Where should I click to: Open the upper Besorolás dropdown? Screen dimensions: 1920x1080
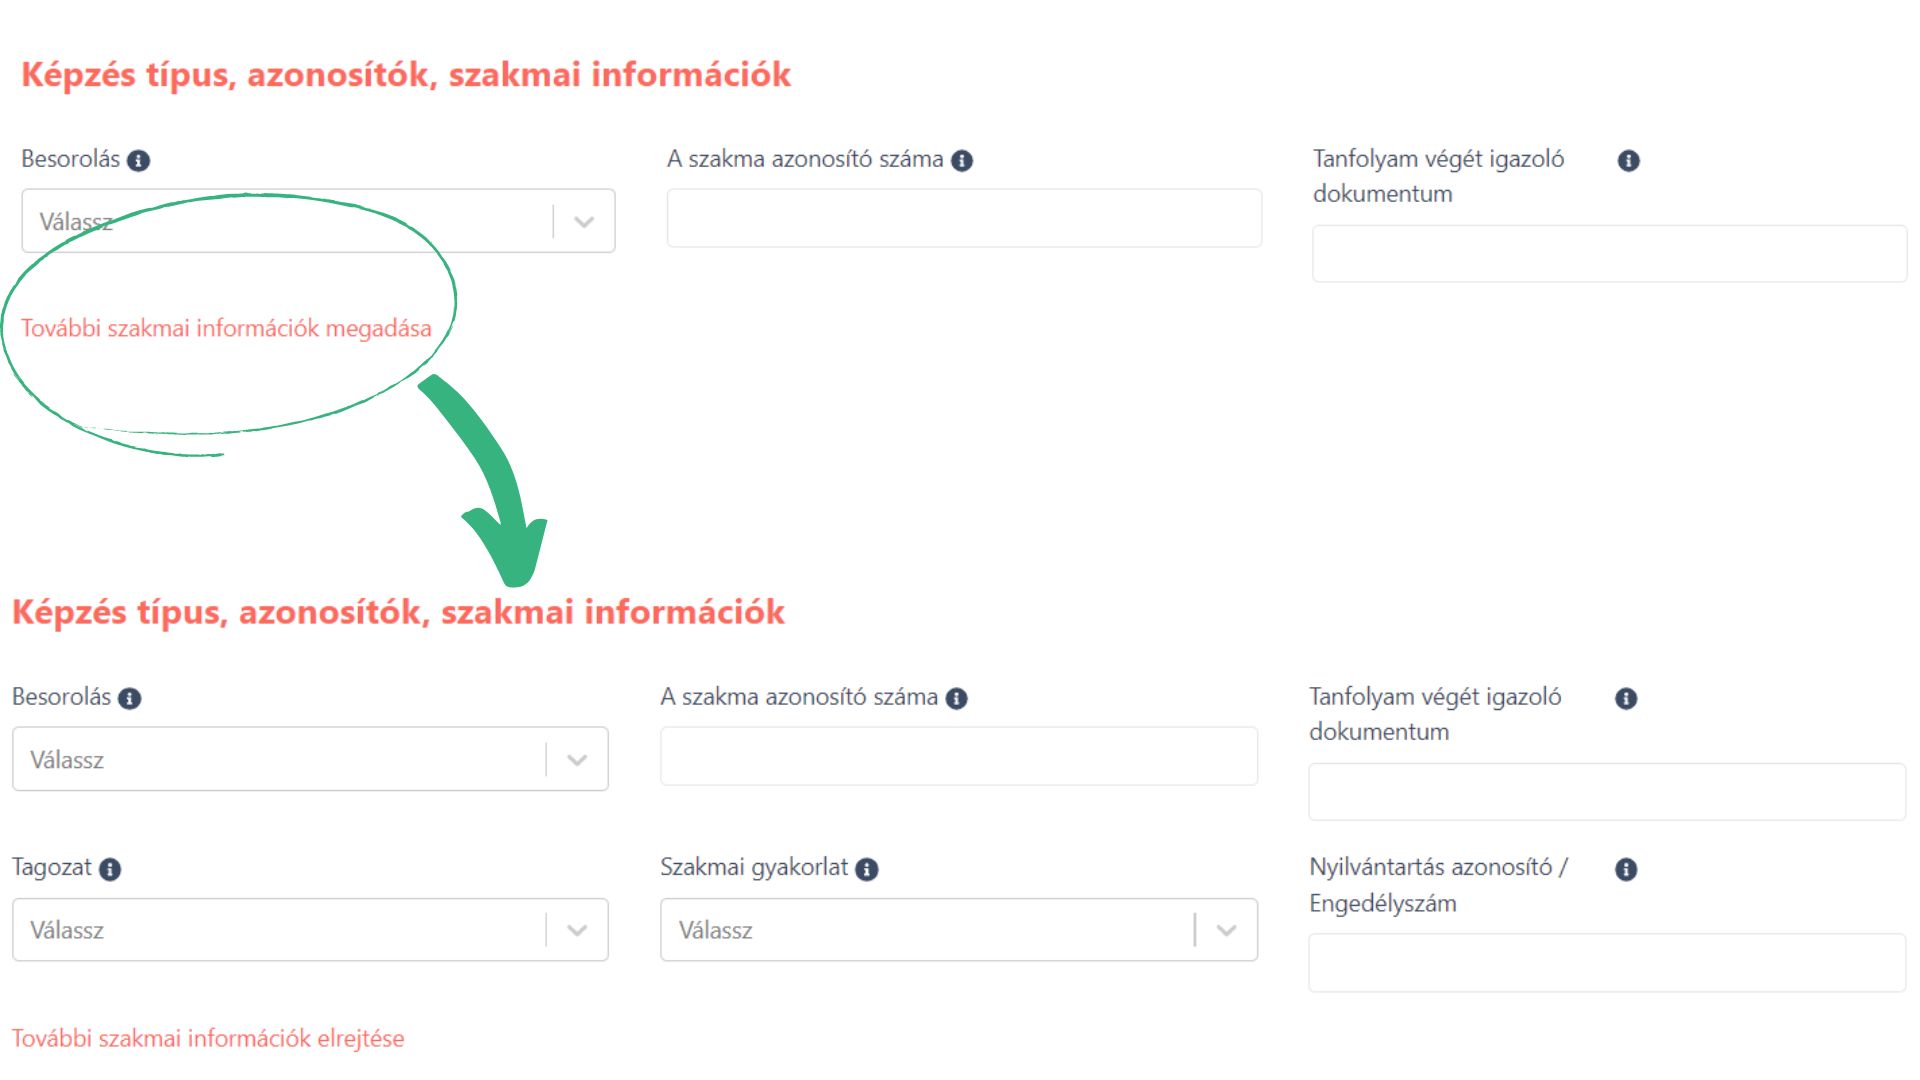click(x=318, y=221)
